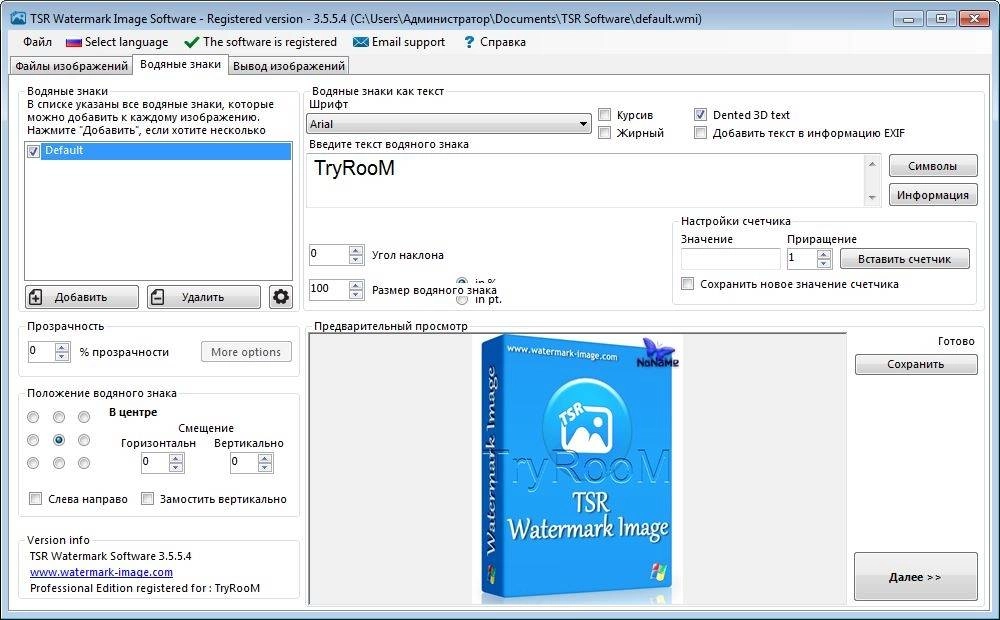Increase % прозрачности value
This screenshot has height=620, width=1000.
(62, 347)
